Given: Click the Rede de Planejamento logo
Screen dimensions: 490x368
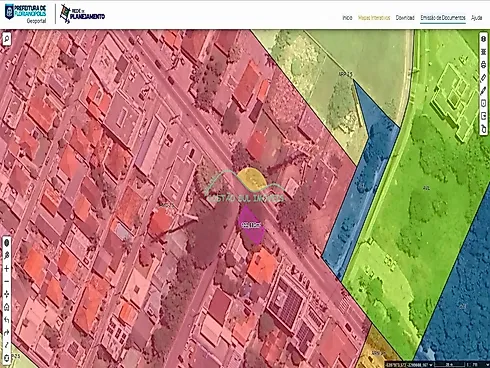Looking at the screenshot, I should point(82,14).
